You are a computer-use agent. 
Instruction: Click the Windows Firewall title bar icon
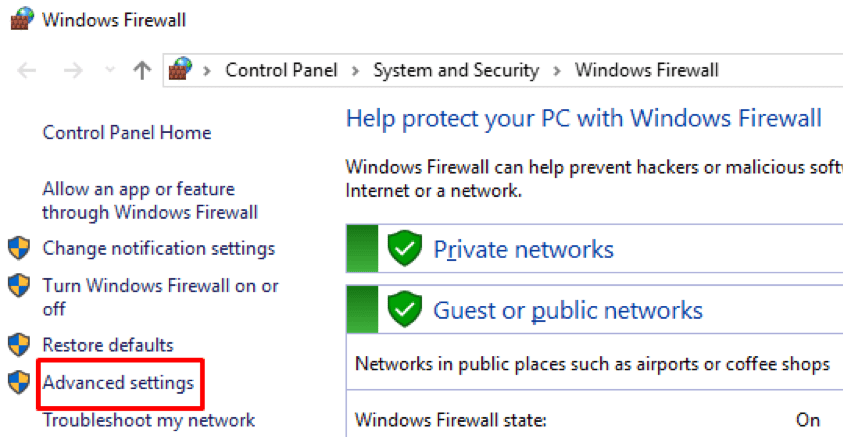point(23,19)
